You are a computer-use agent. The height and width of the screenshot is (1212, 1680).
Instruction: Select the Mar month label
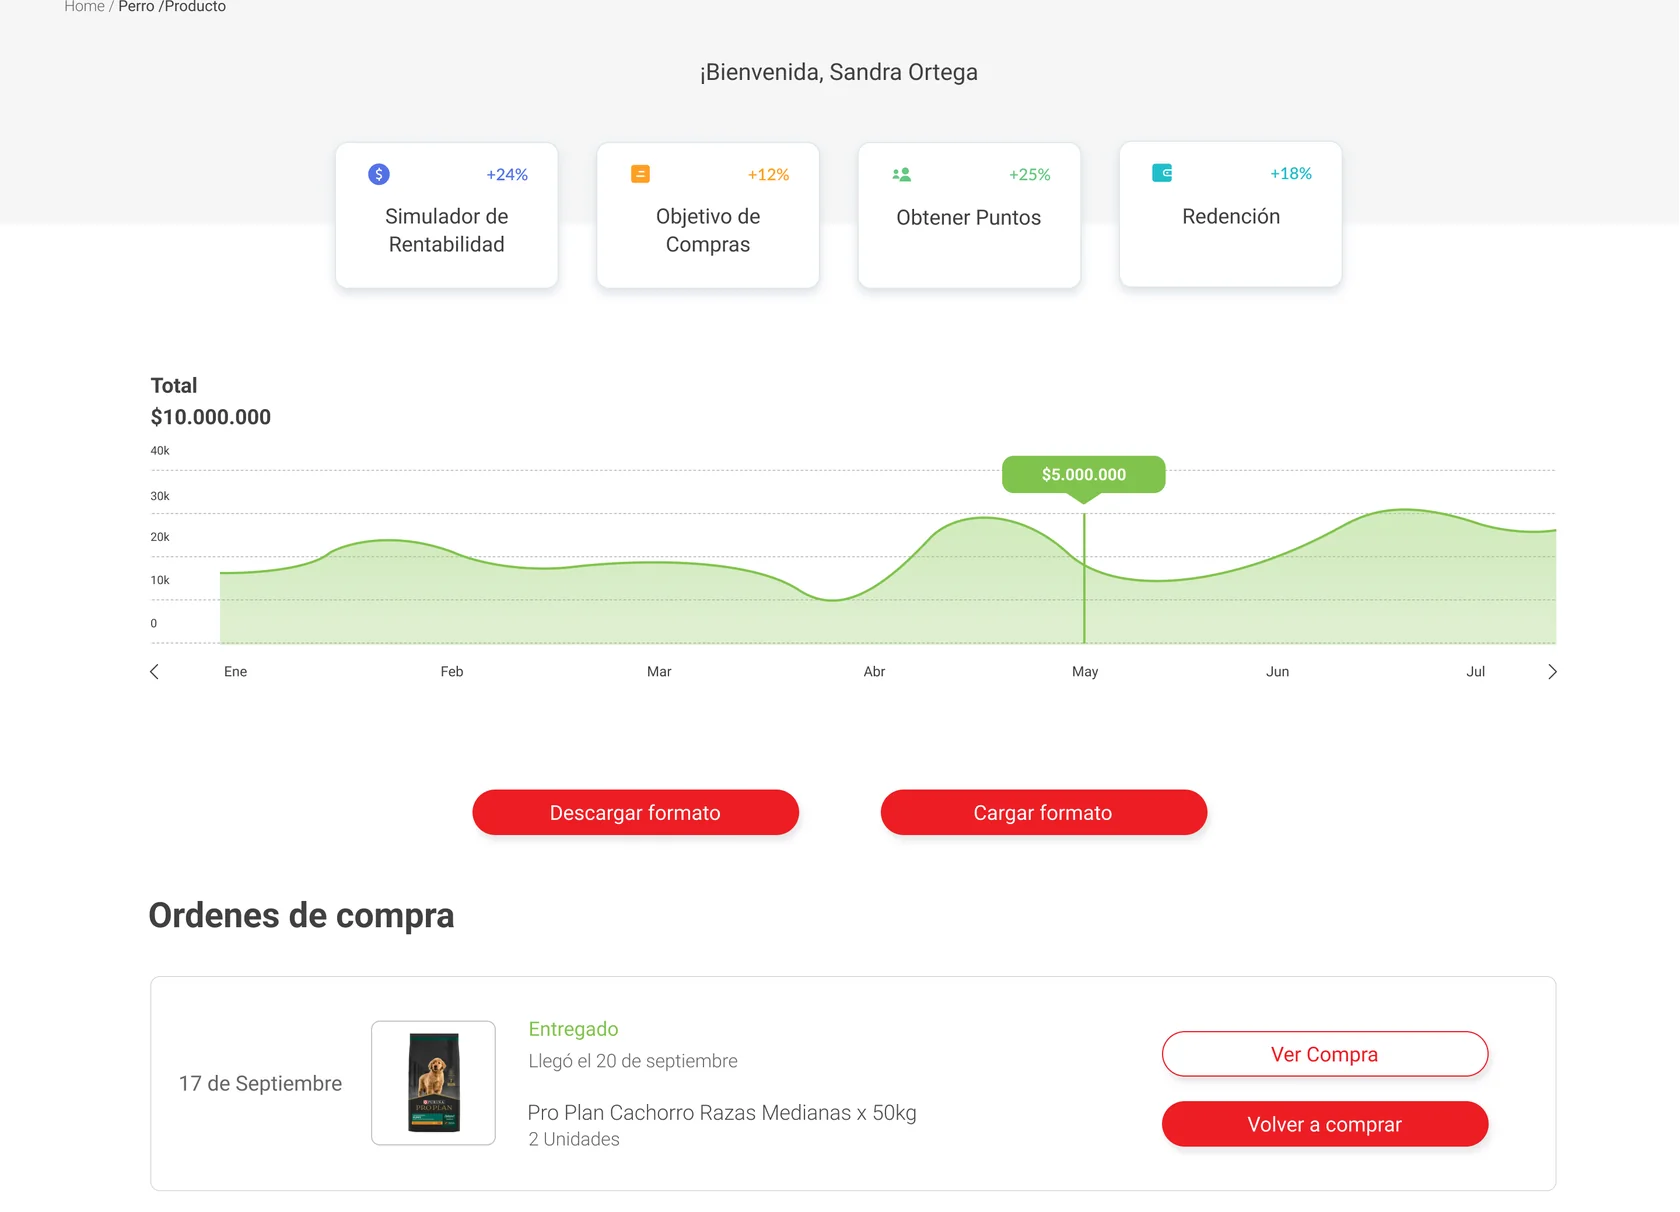659,672
